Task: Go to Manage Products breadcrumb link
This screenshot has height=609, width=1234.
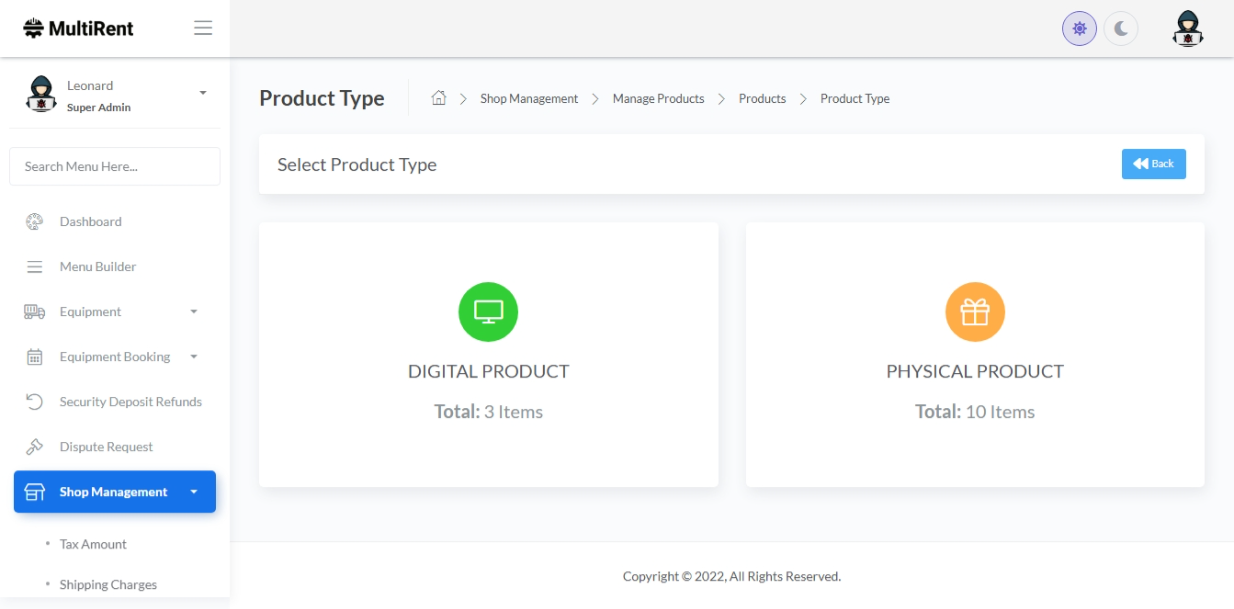Action: pyautogui.click(x=658, y=99)
